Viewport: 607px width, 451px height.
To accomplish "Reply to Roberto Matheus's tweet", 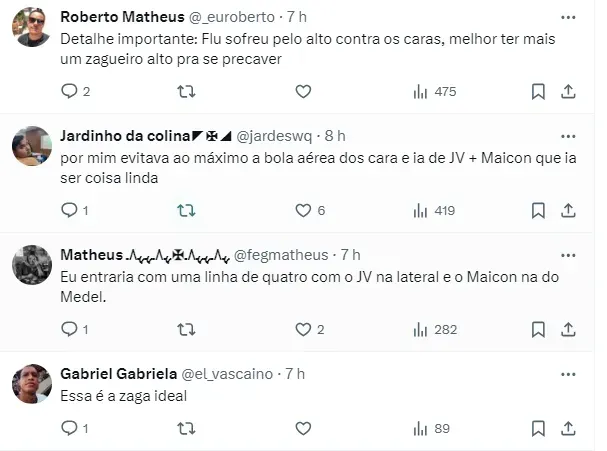I will click(69, 91).
